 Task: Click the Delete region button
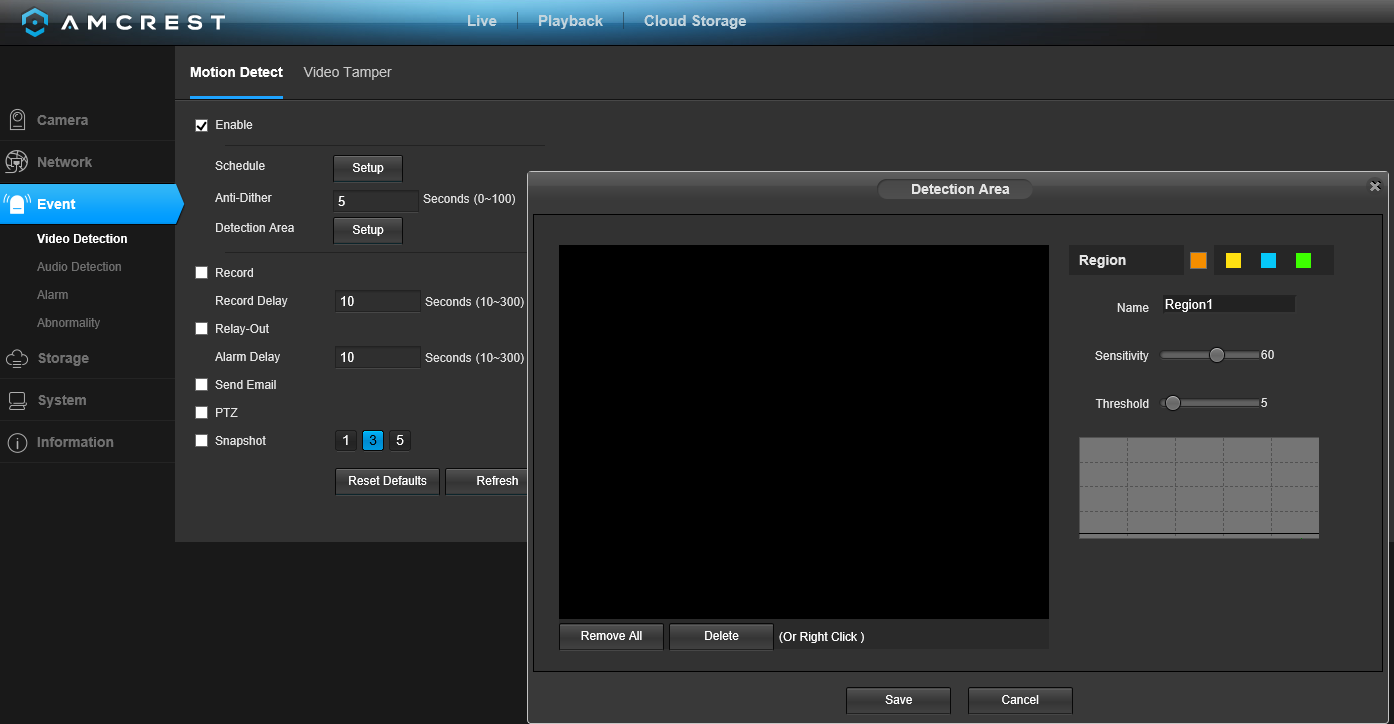click(721, 636)
